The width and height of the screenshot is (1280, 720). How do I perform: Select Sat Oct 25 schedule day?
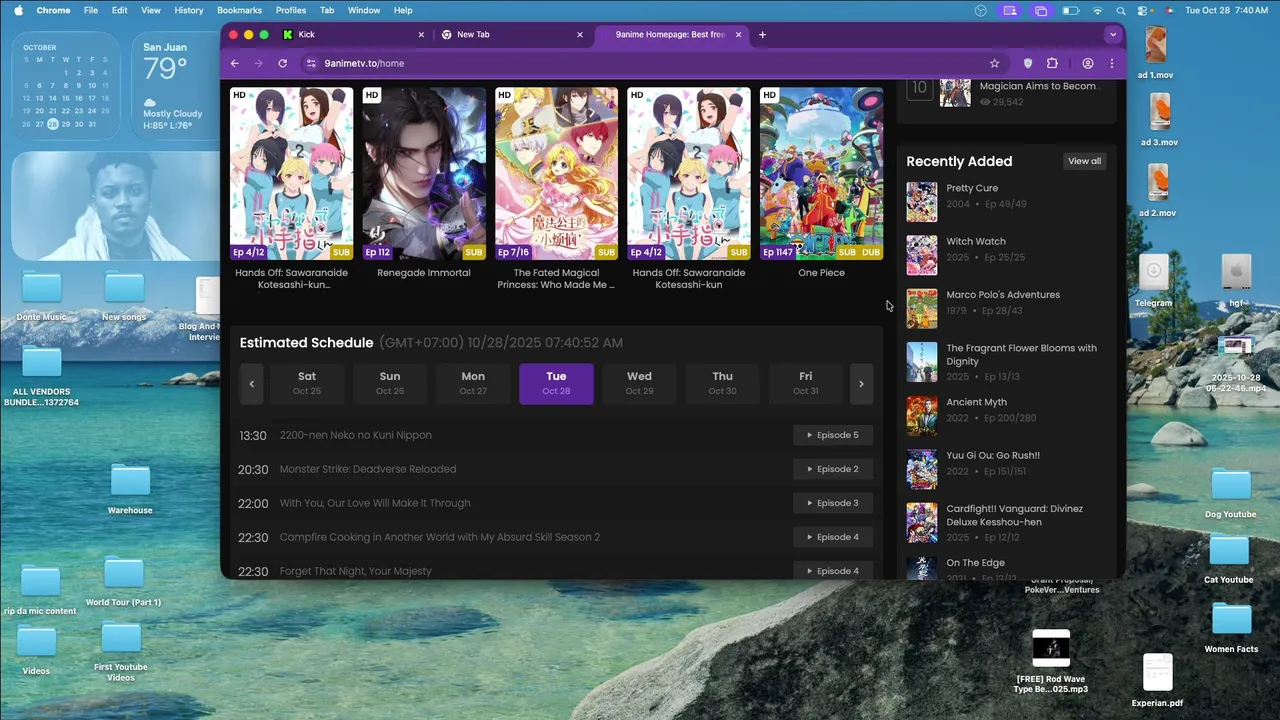click(307, 384)
